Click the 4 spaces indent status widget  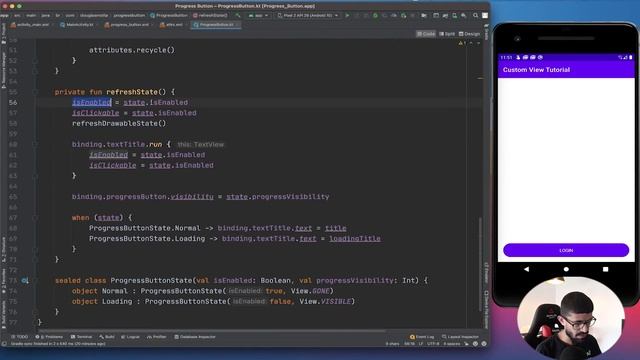pos(452,344)
